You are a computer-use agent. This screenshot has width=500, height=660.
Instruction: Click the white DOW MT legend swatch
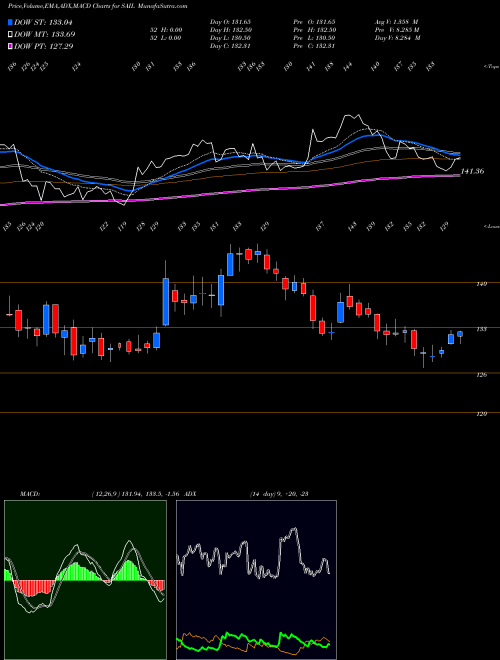tap(10, 34)
